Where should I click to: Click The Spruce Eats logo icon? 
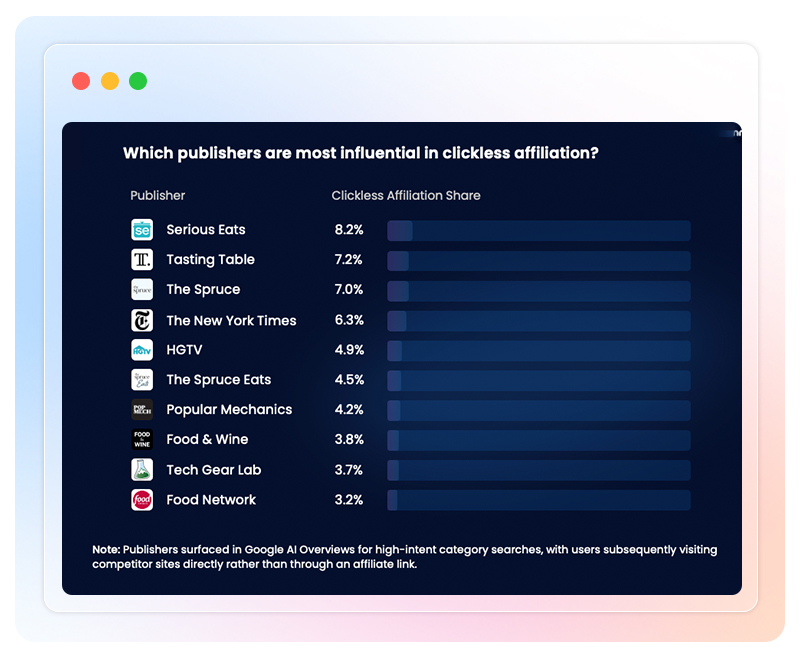tap(142, 380)
